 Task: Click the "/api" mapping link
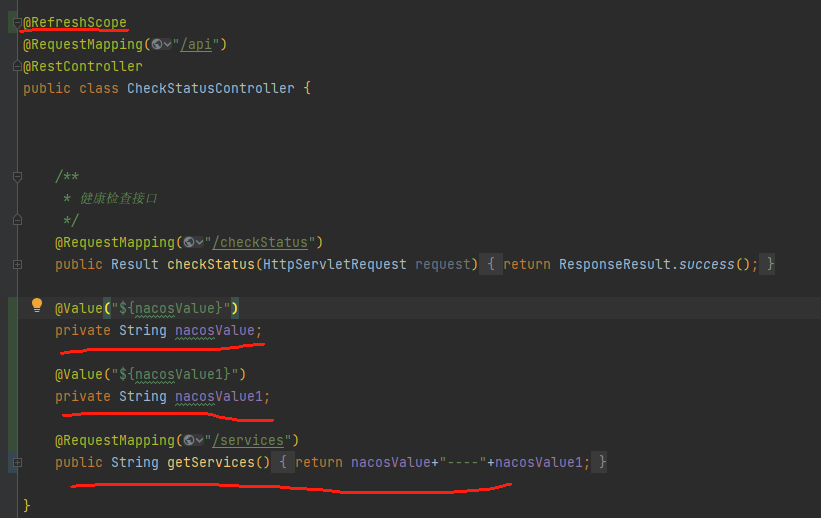pos(196,45)
